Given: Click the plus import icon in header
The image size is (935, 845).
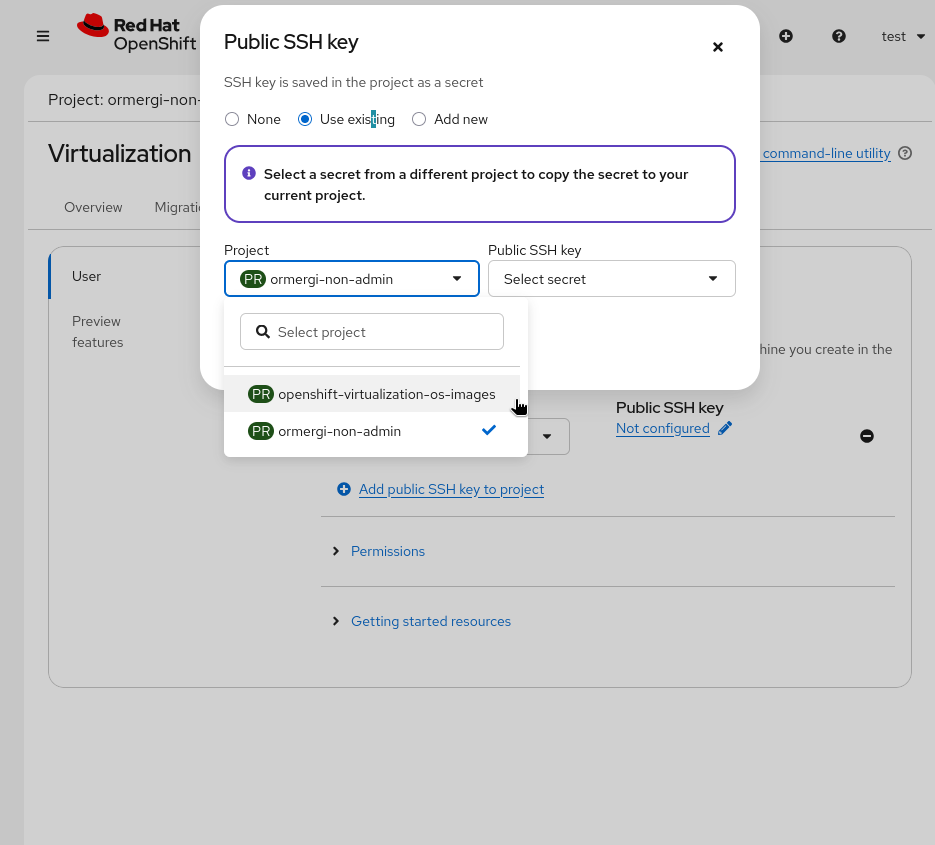Looking at the screenshot, I should pyautogui.click(x=786, y=36).
